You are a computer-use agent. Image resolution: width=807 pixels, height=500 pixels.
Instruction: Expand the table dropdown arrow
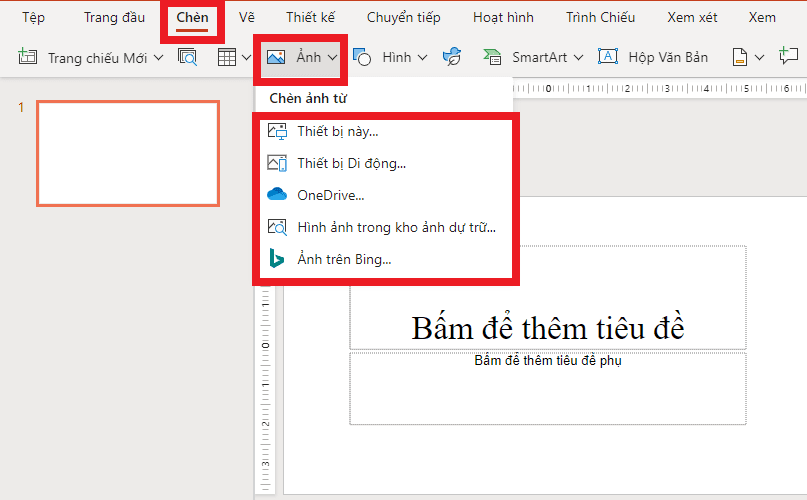(247, 57)
